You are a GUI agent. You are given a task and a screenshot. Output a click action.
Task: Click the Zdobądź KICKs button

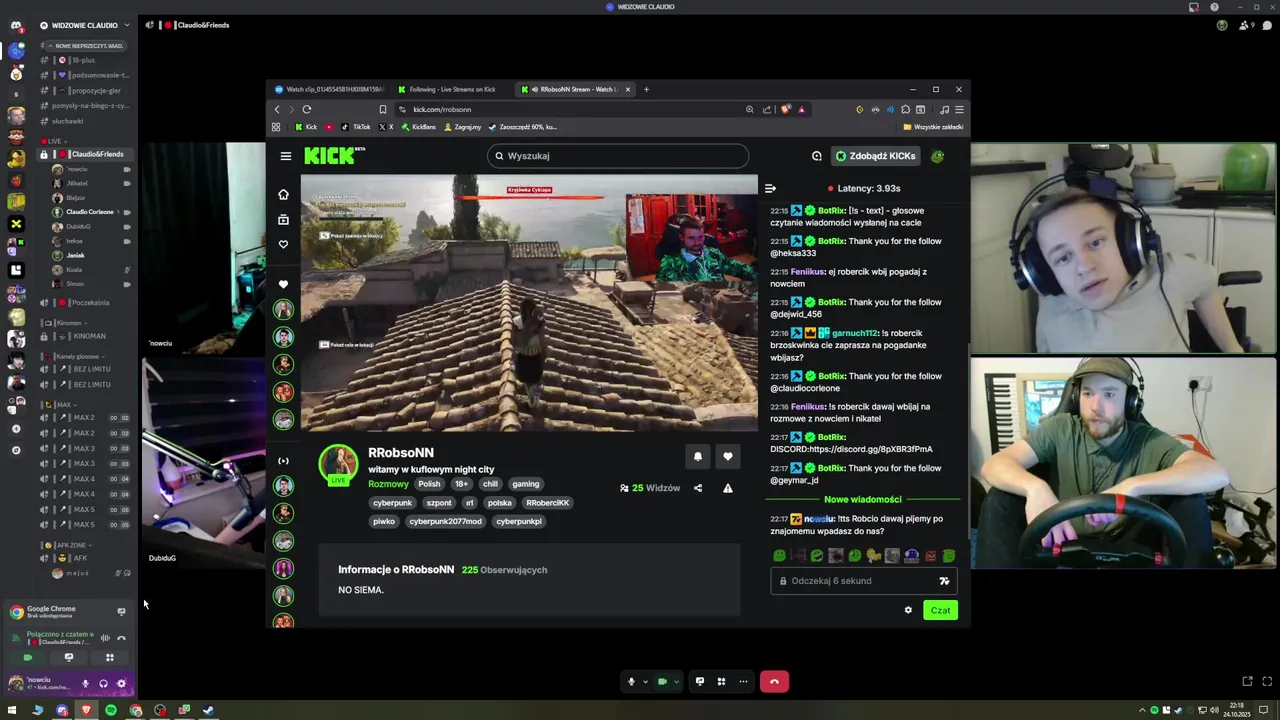coord(876,156)
